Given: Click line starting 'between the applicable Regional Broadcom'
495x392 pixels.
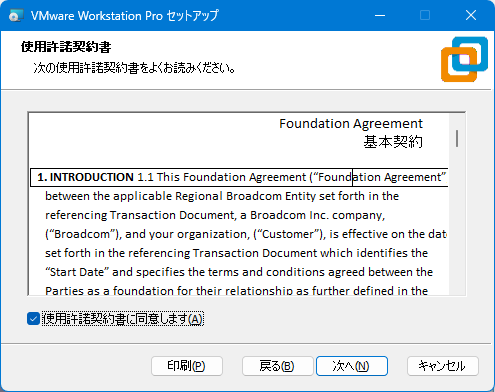Looking at the screenshot, I should 222,196.
